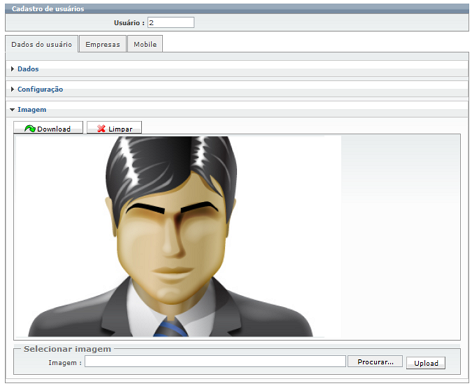472x386 pixels.
Task: Click the red X Limpar icon
Action: coord(101,129)
